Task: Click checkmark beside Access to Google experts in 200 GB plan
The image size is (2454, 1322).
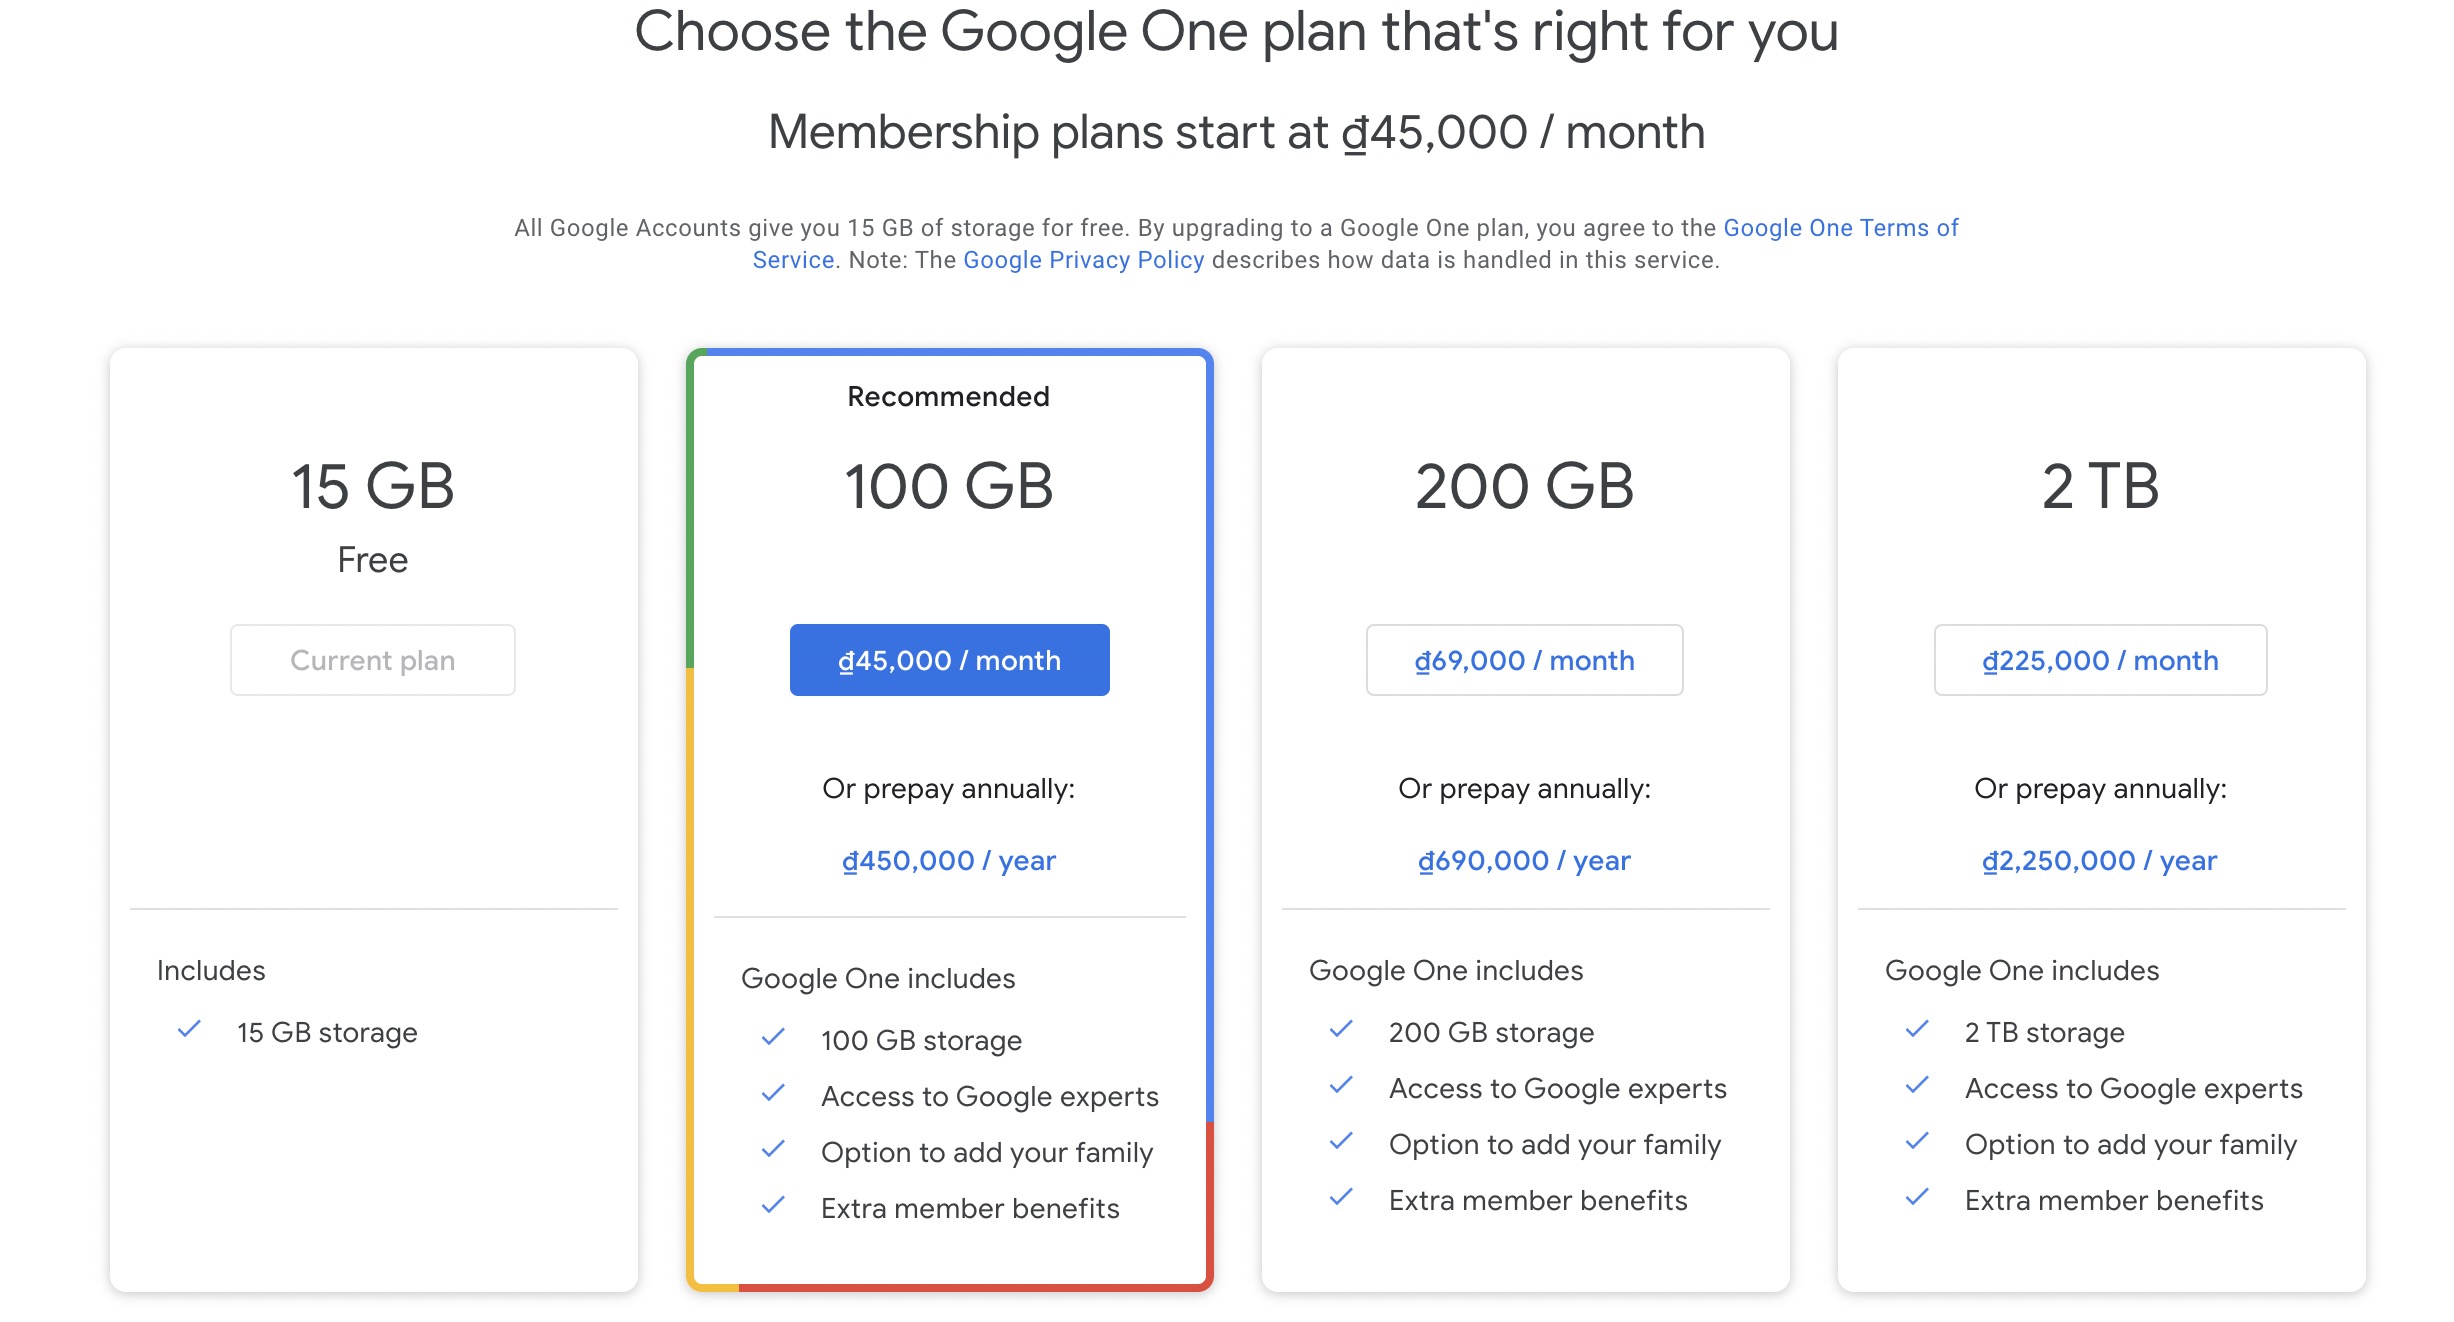Action: pyautogui.click(x=1341, y=1085)
